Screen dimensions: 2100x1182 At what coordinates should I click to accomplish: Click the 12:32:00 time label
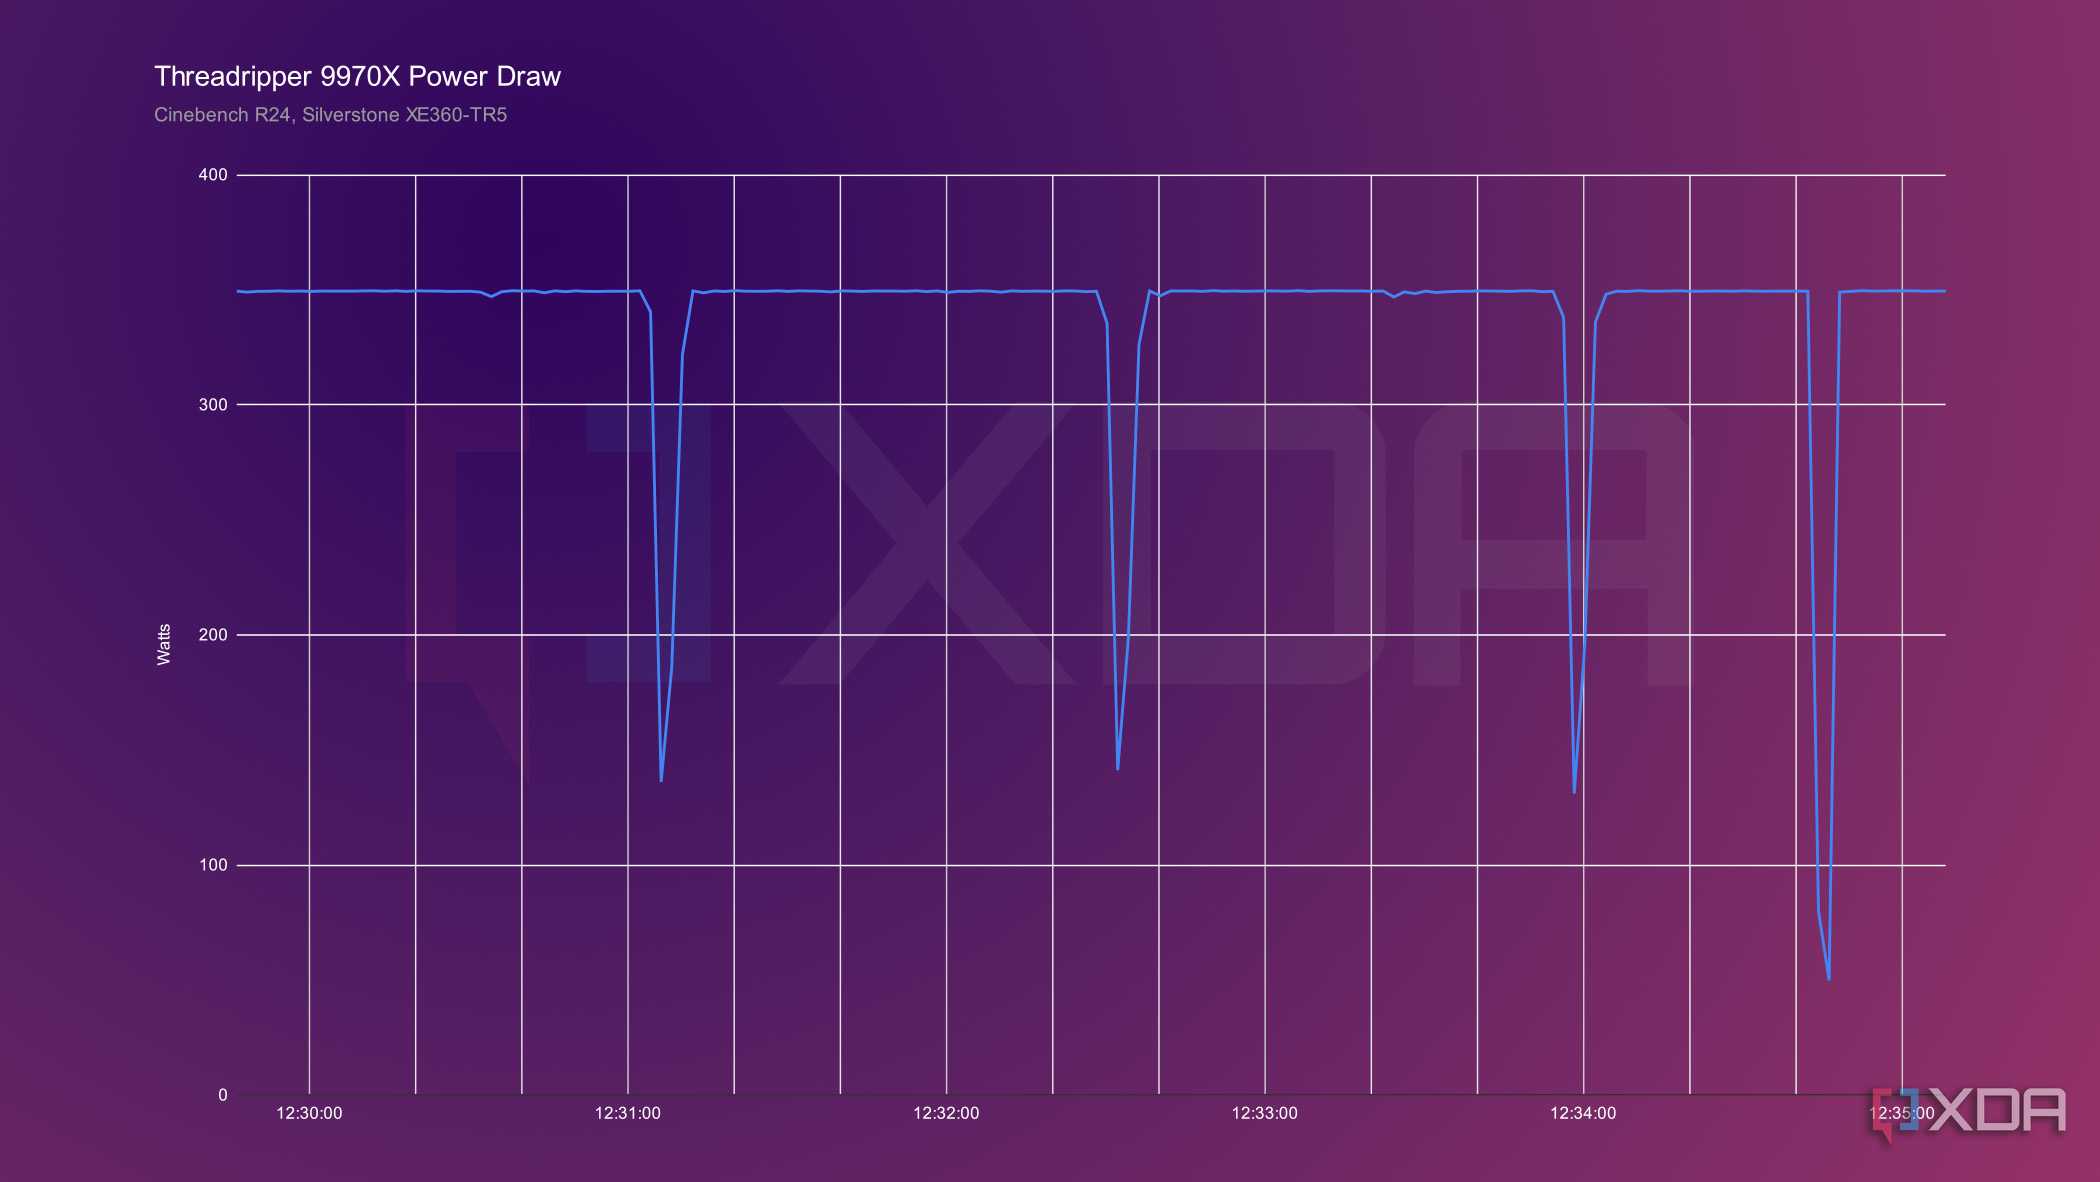point(946,1113)
